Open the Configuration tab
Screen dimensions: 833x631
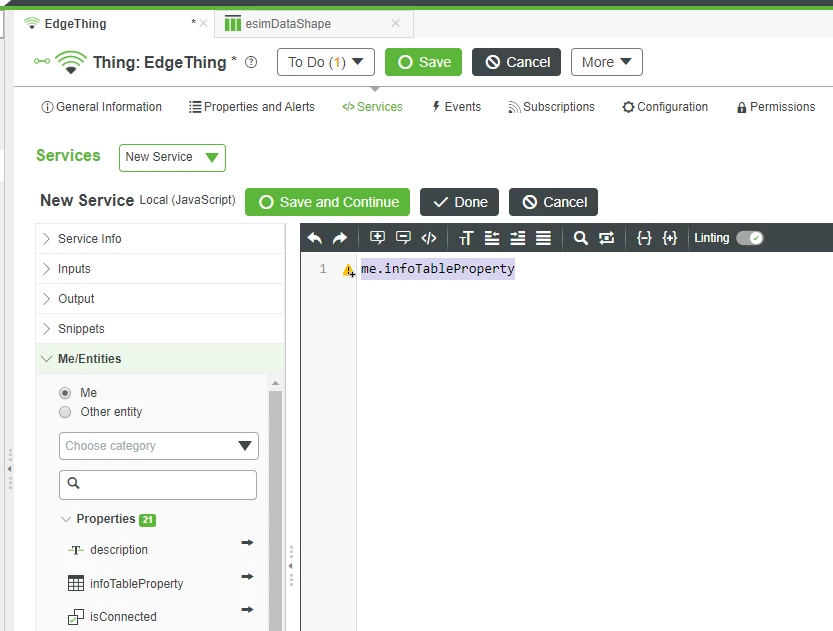click(665, 107)
